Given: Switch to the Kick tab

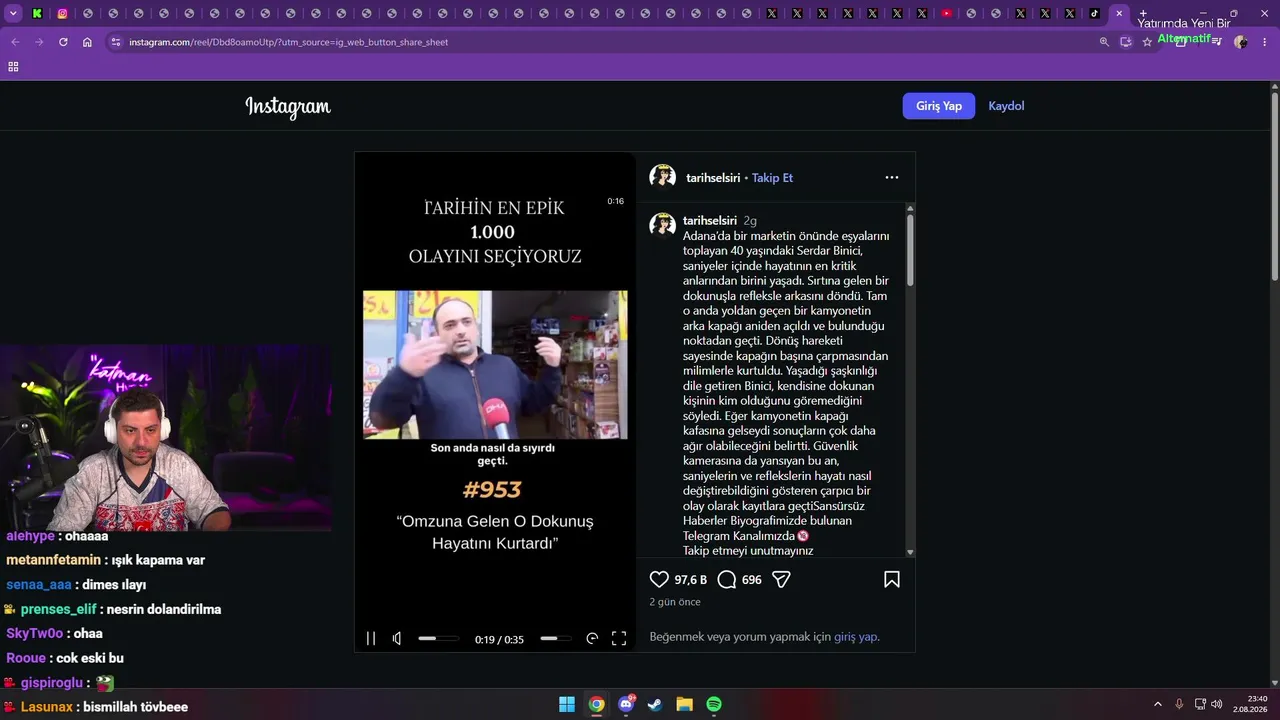Looking at the screenshot, I should (37, 14).
